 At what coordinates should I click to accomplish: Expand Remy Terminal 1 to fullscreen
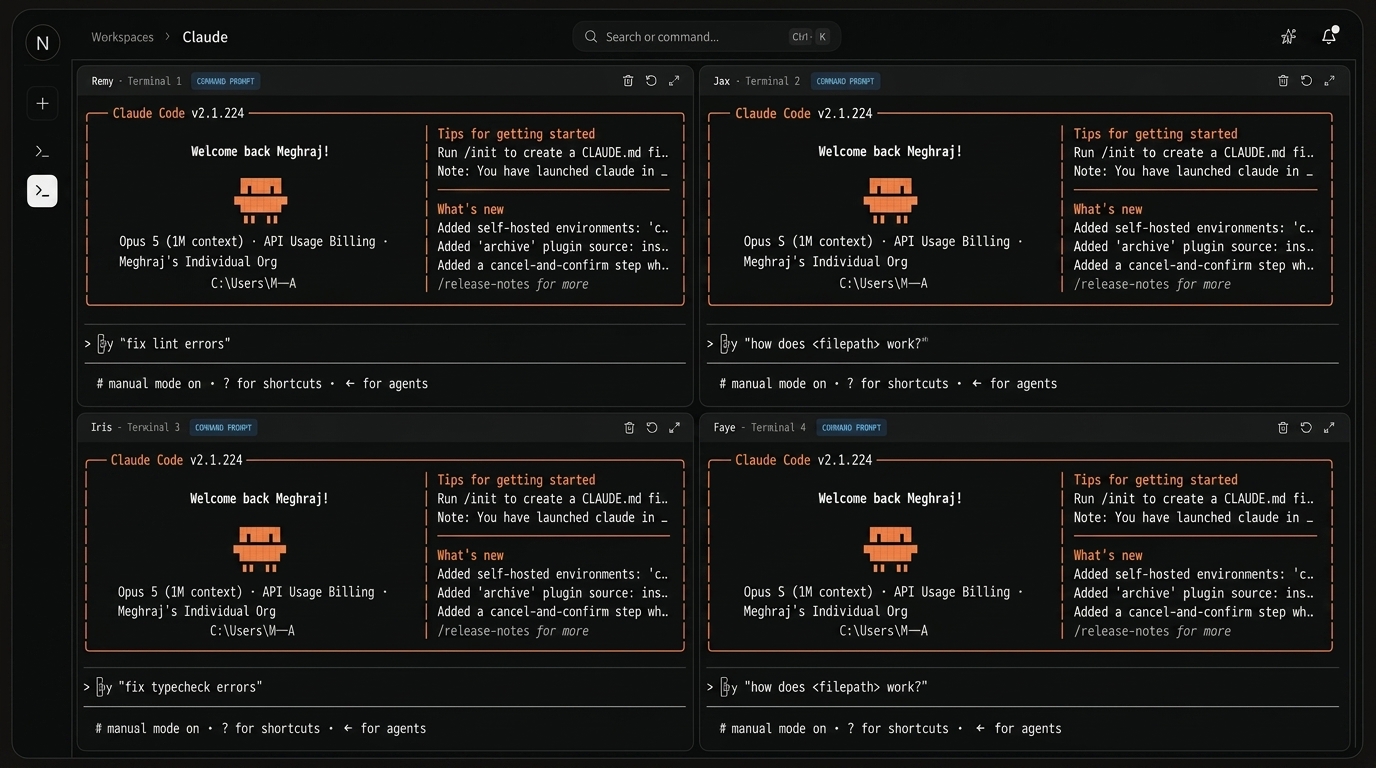click(x=674, y=81)
